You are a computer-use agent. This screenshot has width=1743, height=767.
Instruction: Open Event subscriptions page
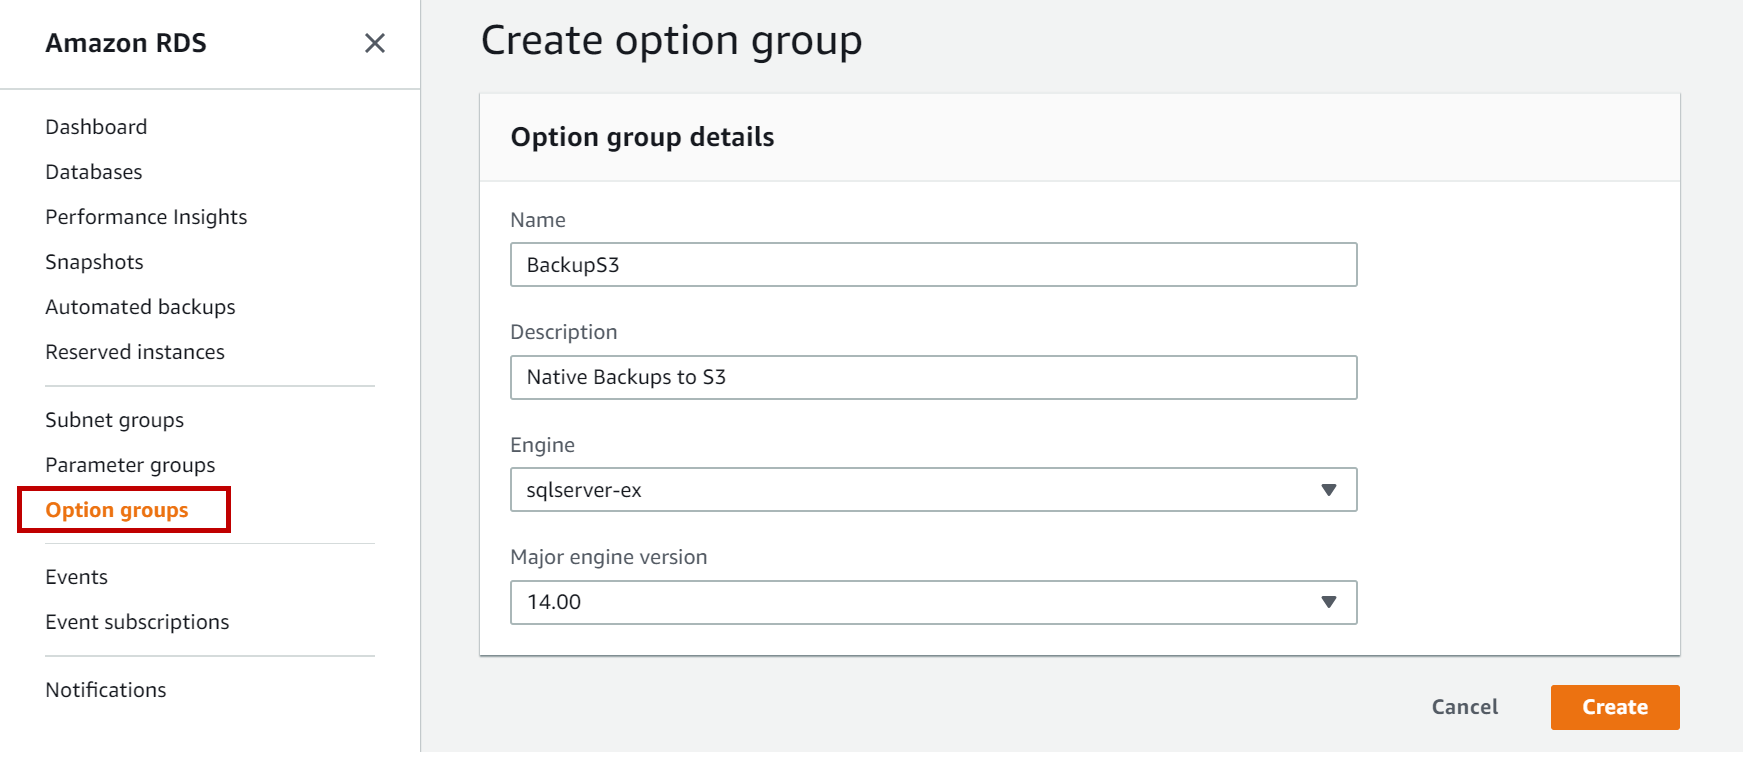click(x=137, y=622)
